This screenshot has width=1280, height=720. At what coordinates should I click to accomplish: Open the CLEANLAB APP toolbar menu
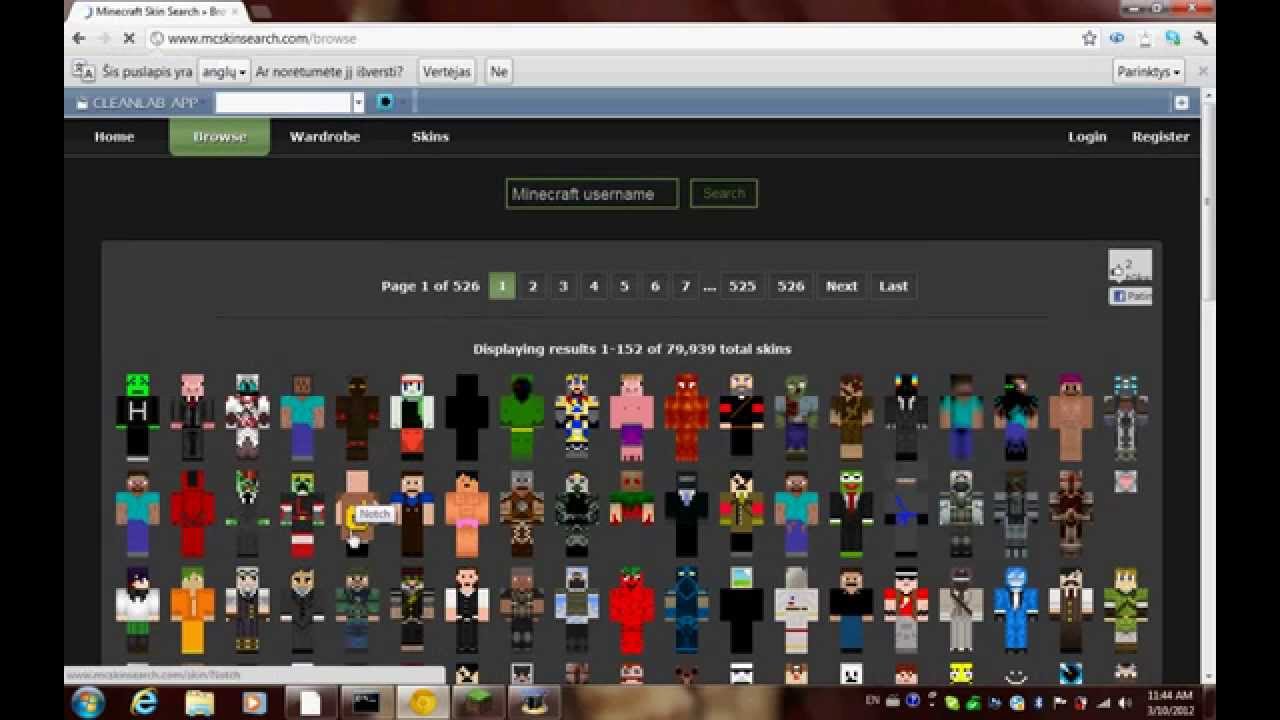[x=138, y=102]
